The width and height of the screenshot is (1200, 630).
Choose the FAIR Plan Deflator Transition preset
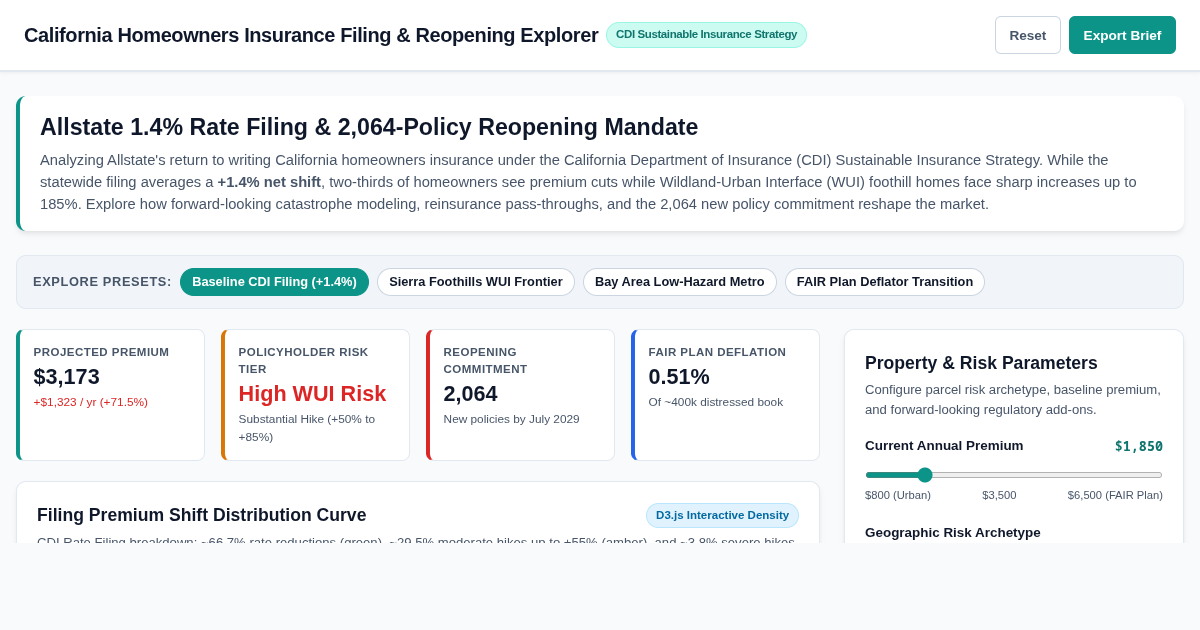(885, 282)
